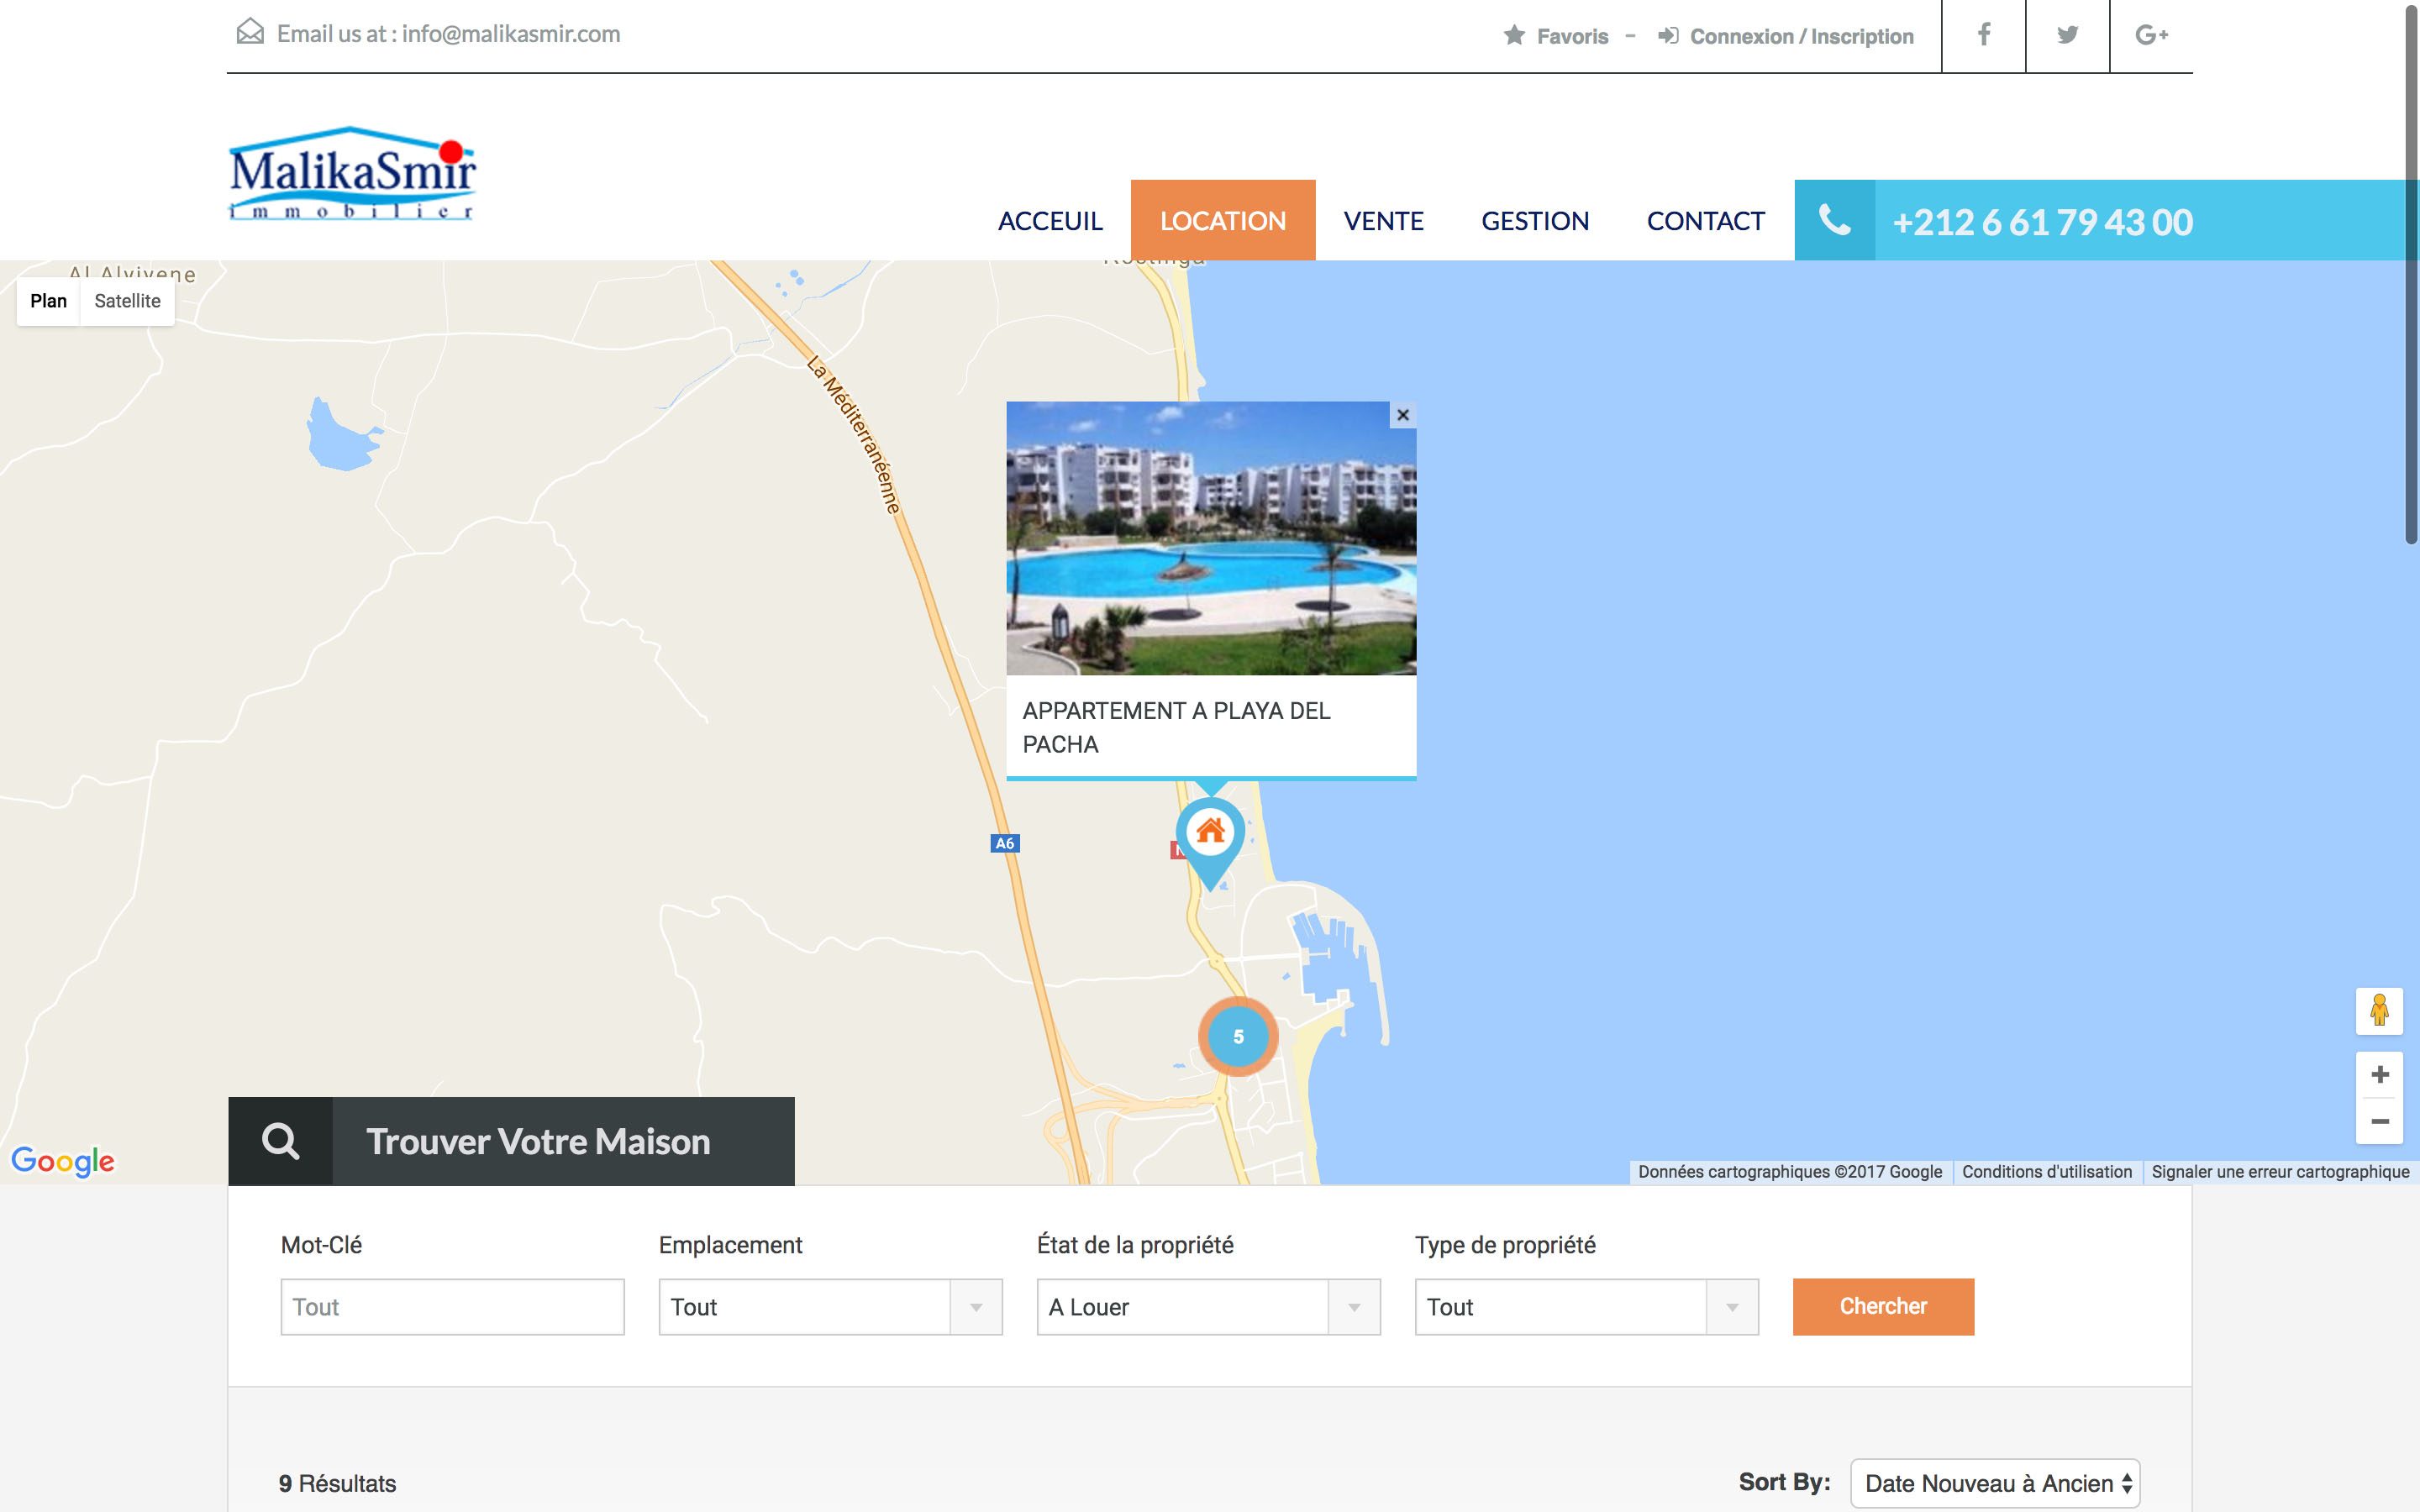Click the phone handset icon
This screenshot has height=1512, width=2420.
[x=1834, y=220]
